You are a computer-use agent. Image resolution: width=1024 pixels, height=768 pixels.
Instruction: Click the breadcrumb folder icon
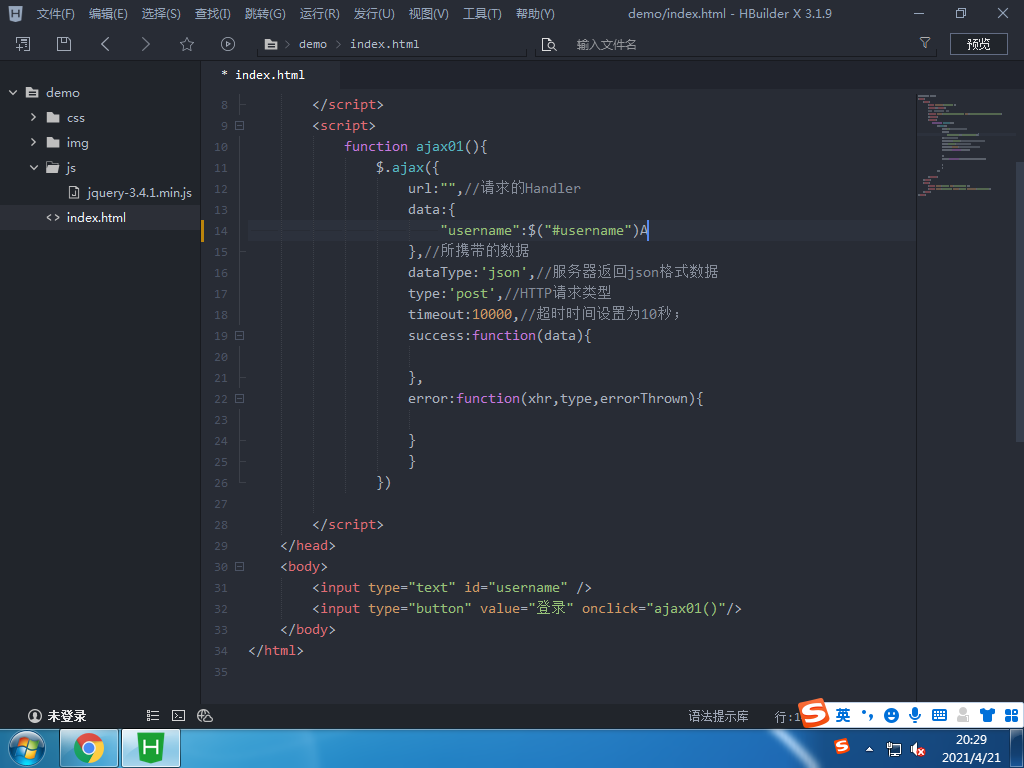coord(270,44)
